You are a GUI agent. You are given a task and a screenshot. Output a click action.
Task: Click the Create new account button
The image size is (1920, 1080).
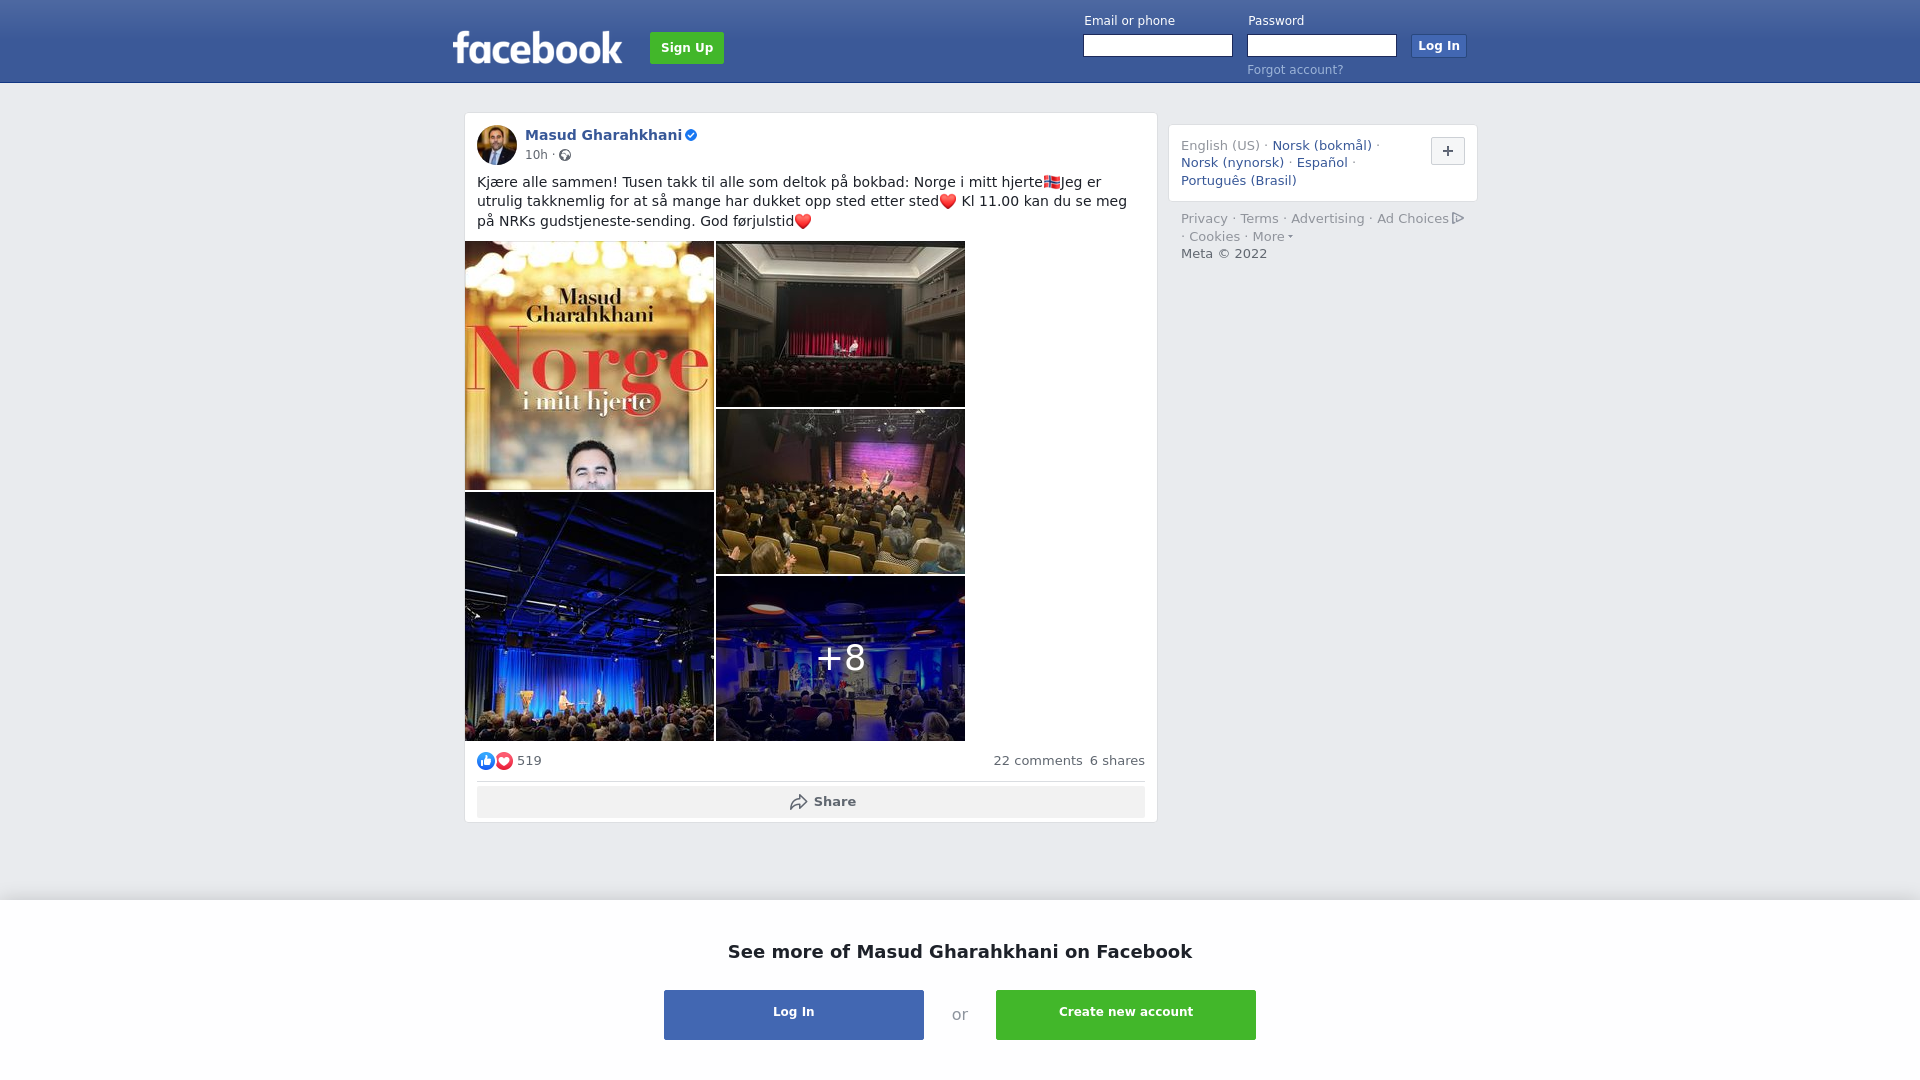click(x=1126, y=1015)
